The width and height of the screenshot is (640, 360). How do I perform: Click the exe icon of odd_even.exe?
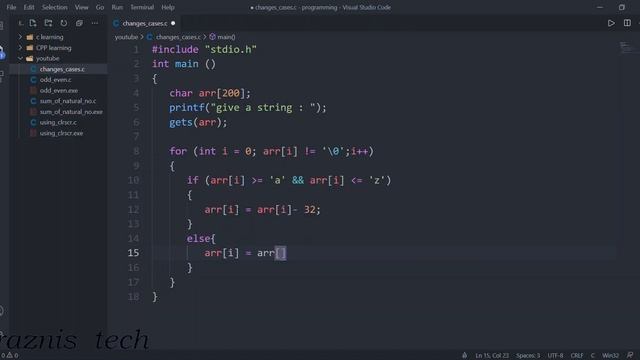click(x=33, y=90)
